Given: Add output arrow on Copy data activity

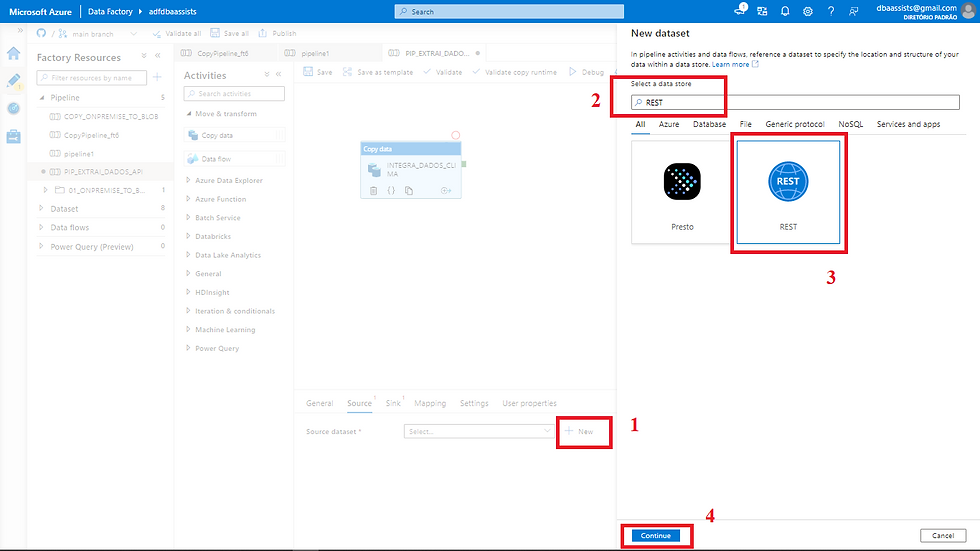Looking at the screenshot, I should (x=446, y=191).
